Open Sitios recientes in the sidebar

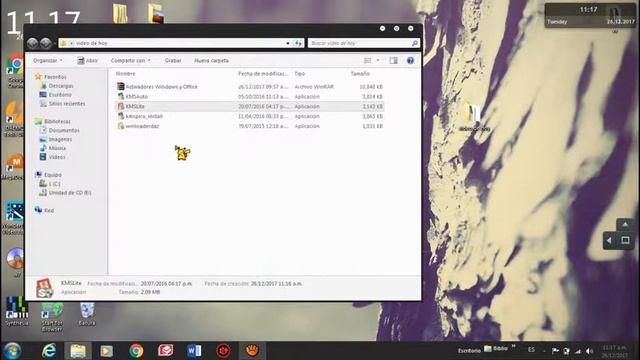(x=62, y=104)
